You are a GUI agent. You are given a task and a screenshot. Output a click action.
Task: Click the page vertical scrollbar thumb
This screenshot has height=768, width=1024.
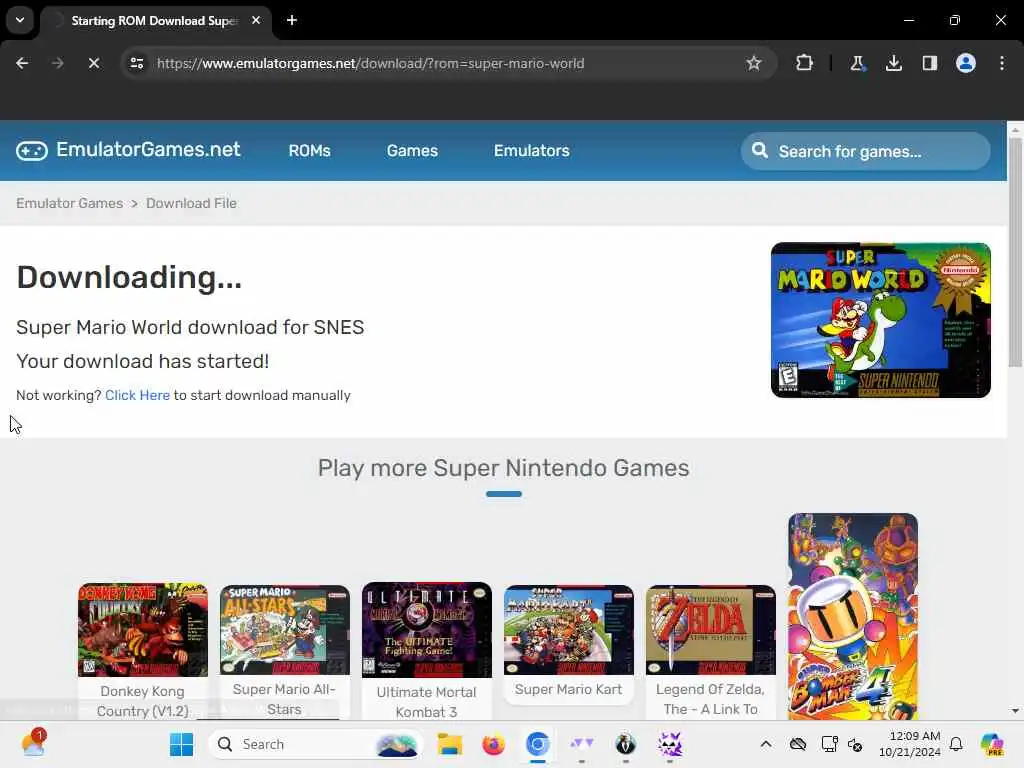[x=1015, y=251]
